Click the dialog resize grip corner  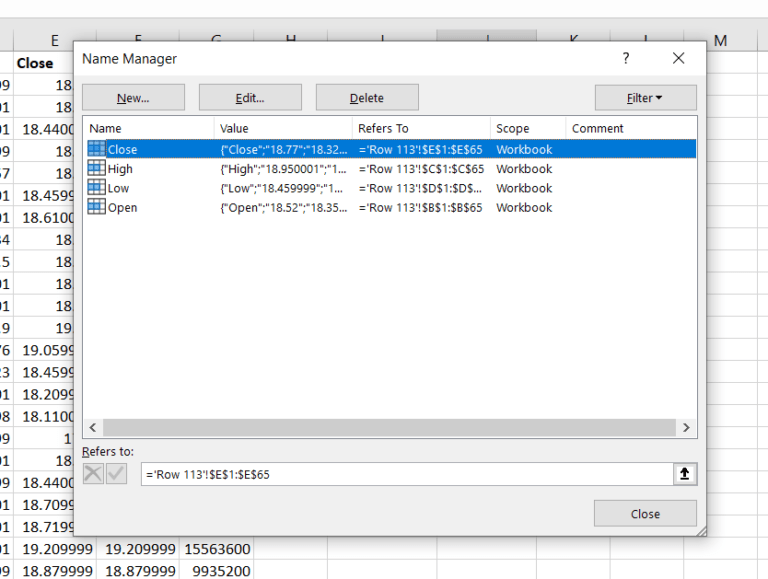(x=701, y=531)
